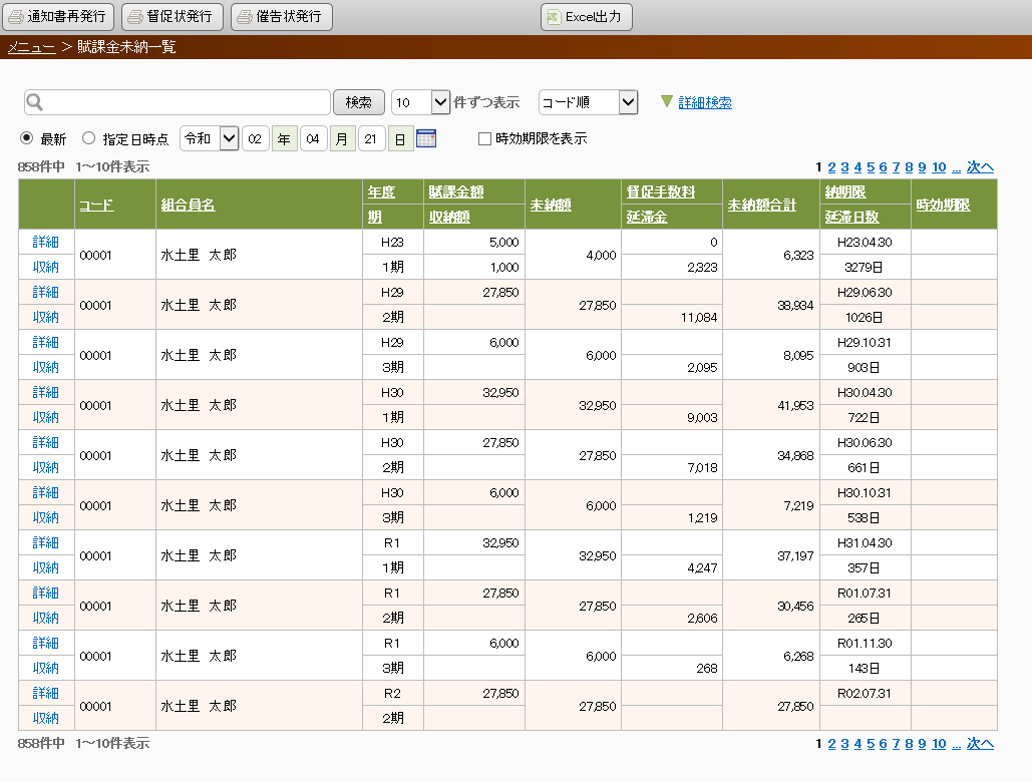Click the month input field showing 04
This screenshot has height=782, width=1032.
point(313,139)
